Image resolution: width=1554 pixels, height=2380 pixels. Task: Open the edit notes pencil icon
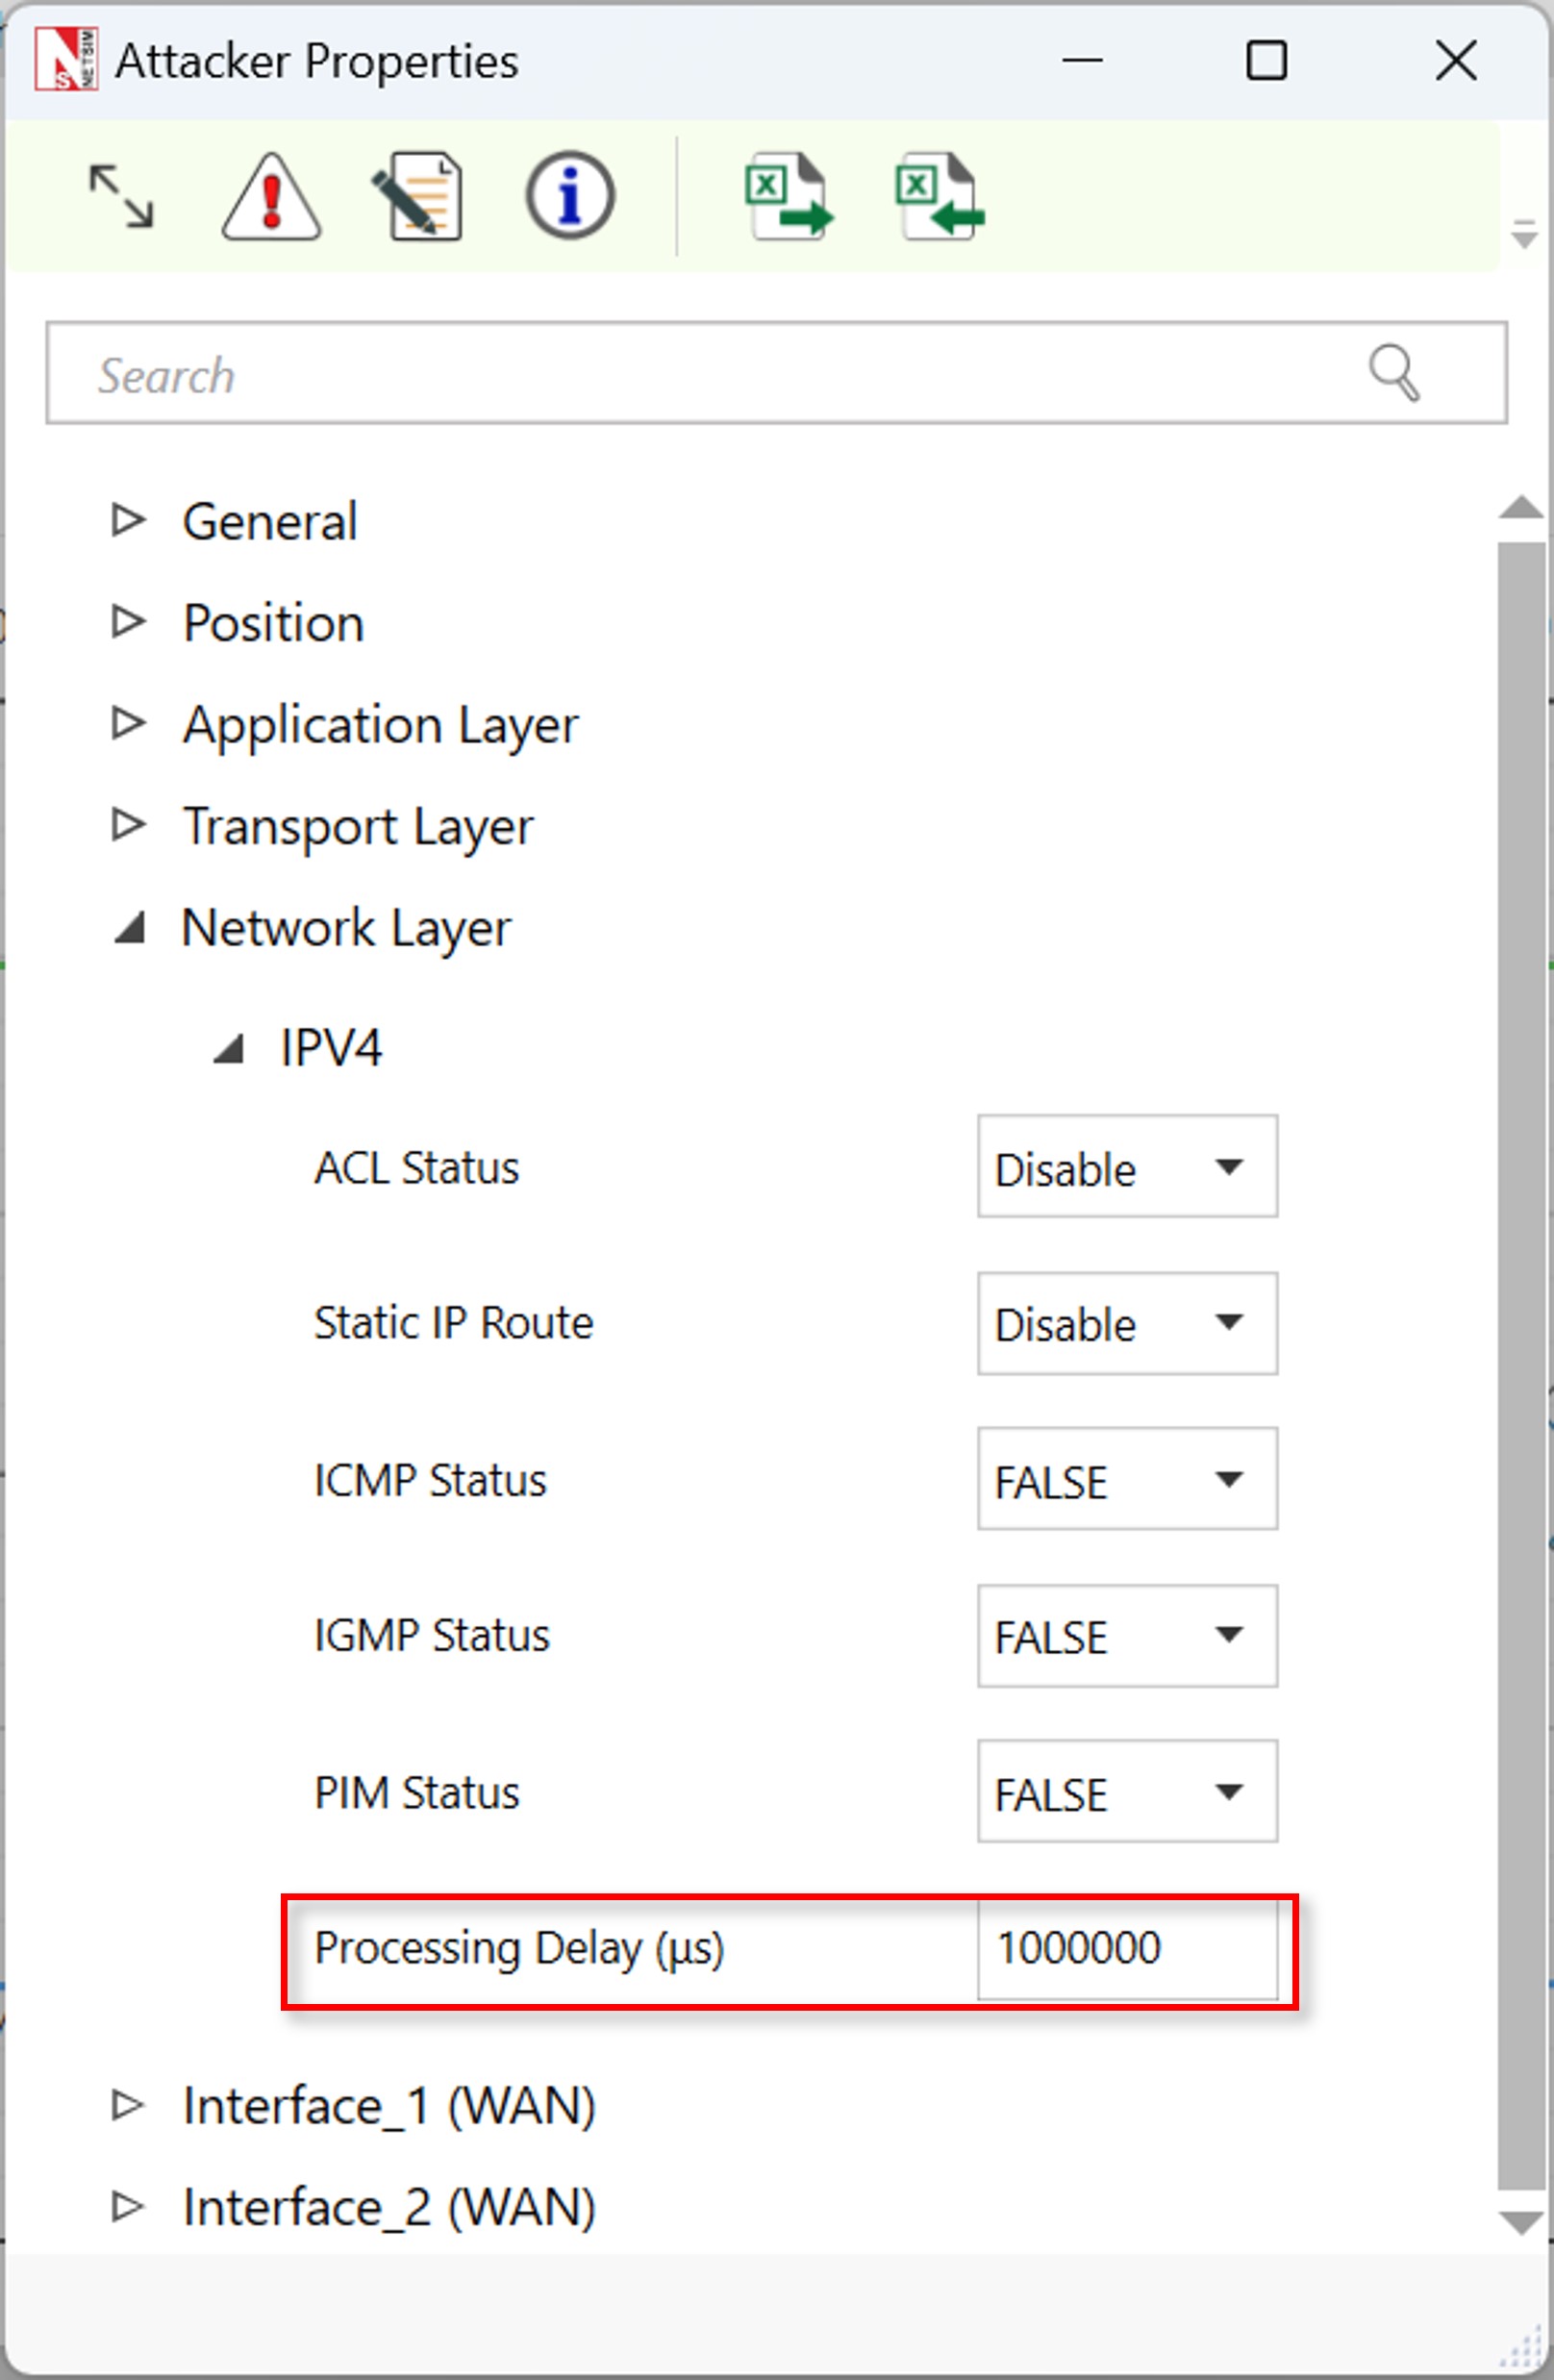click(x=419, y=197)
